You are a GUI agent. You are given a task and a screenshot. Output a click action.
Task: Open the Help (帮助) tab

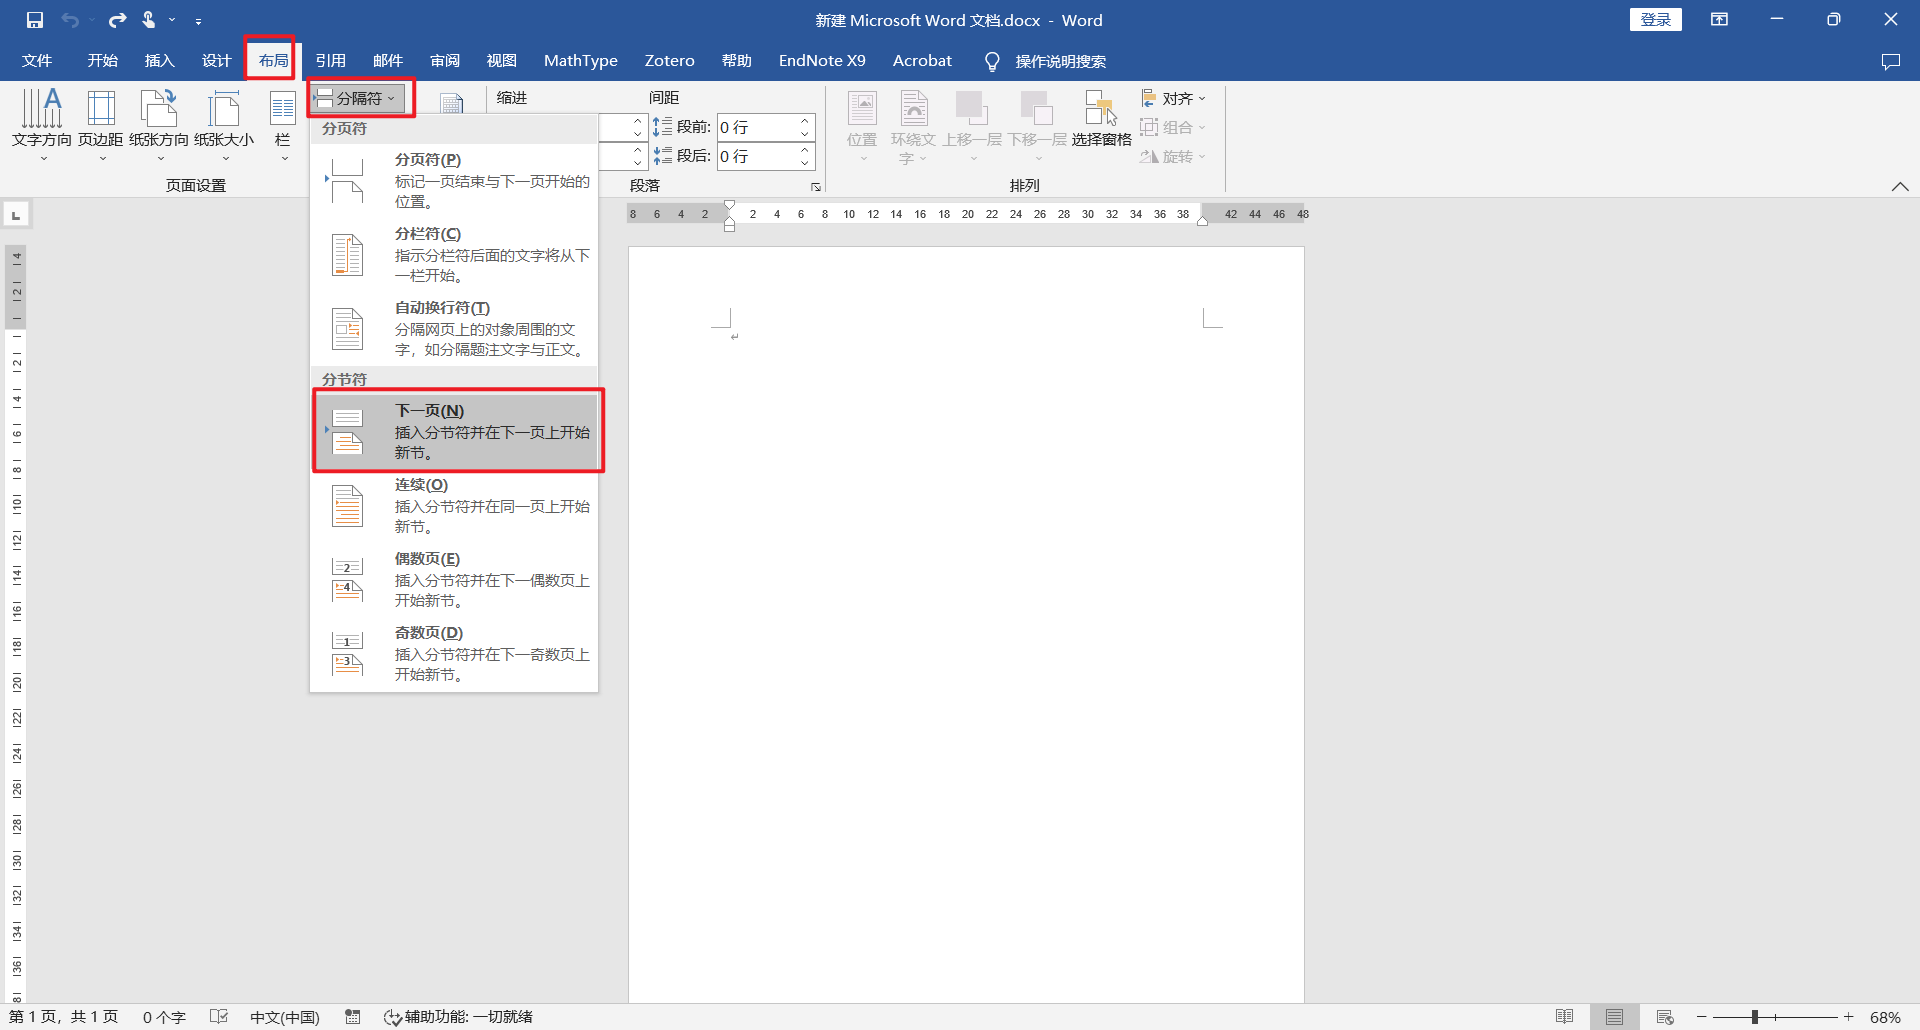737,61
